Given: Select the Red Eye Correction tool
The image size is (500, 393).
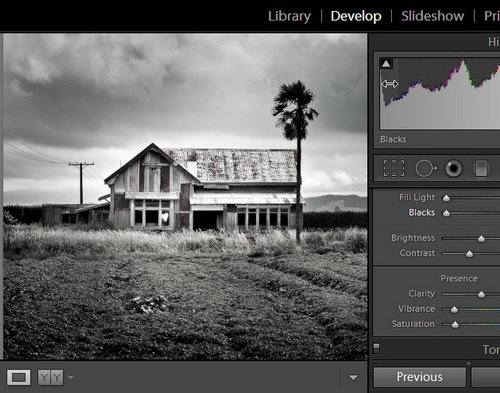Looking at the screenshot, I should [x=453, y=168].
